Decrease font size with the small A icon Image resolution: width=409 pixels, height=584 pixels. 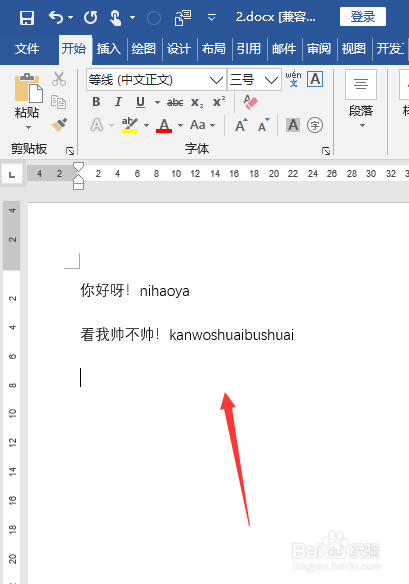pos(264,125)
